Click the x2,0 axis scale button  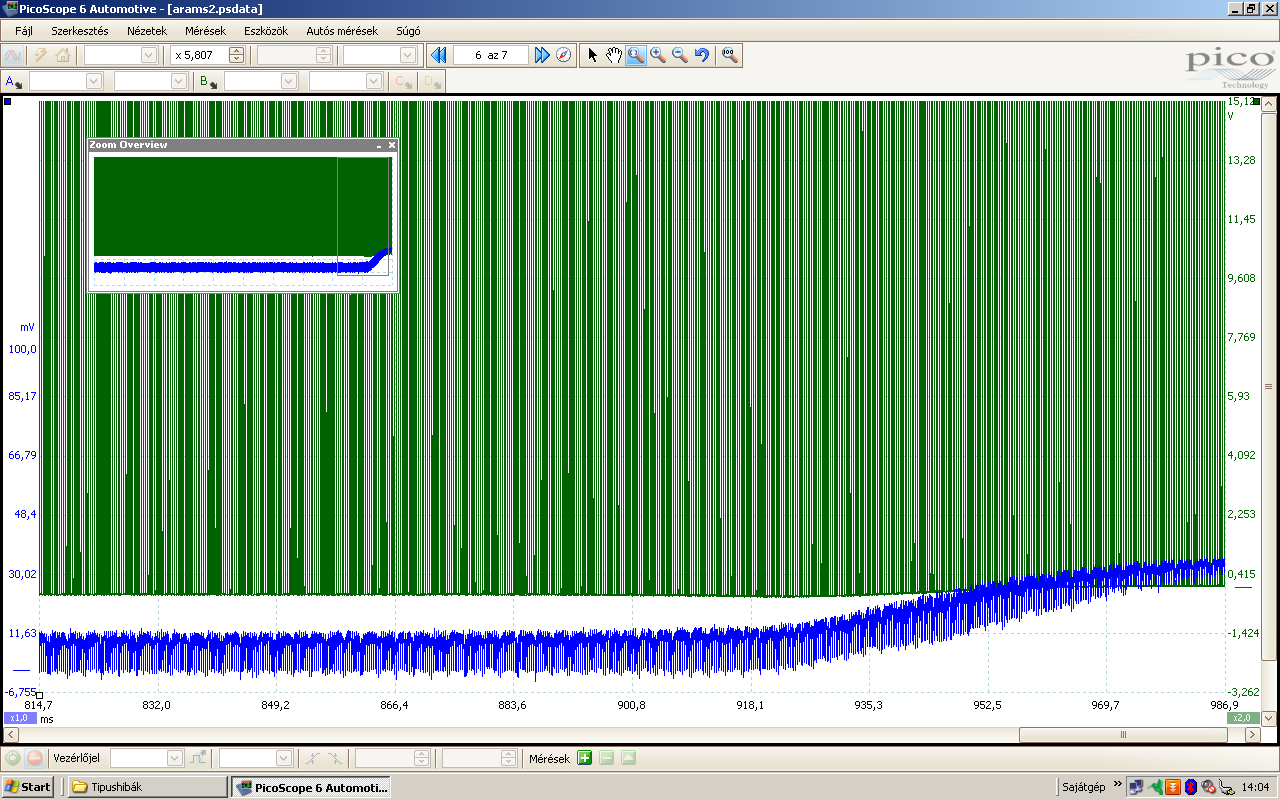(1241, 718)
